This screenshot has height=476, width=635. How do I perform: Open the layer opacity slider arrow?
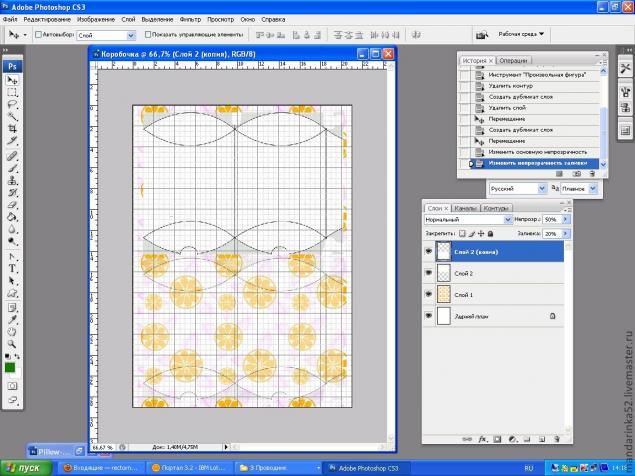(x=565, y=220)
